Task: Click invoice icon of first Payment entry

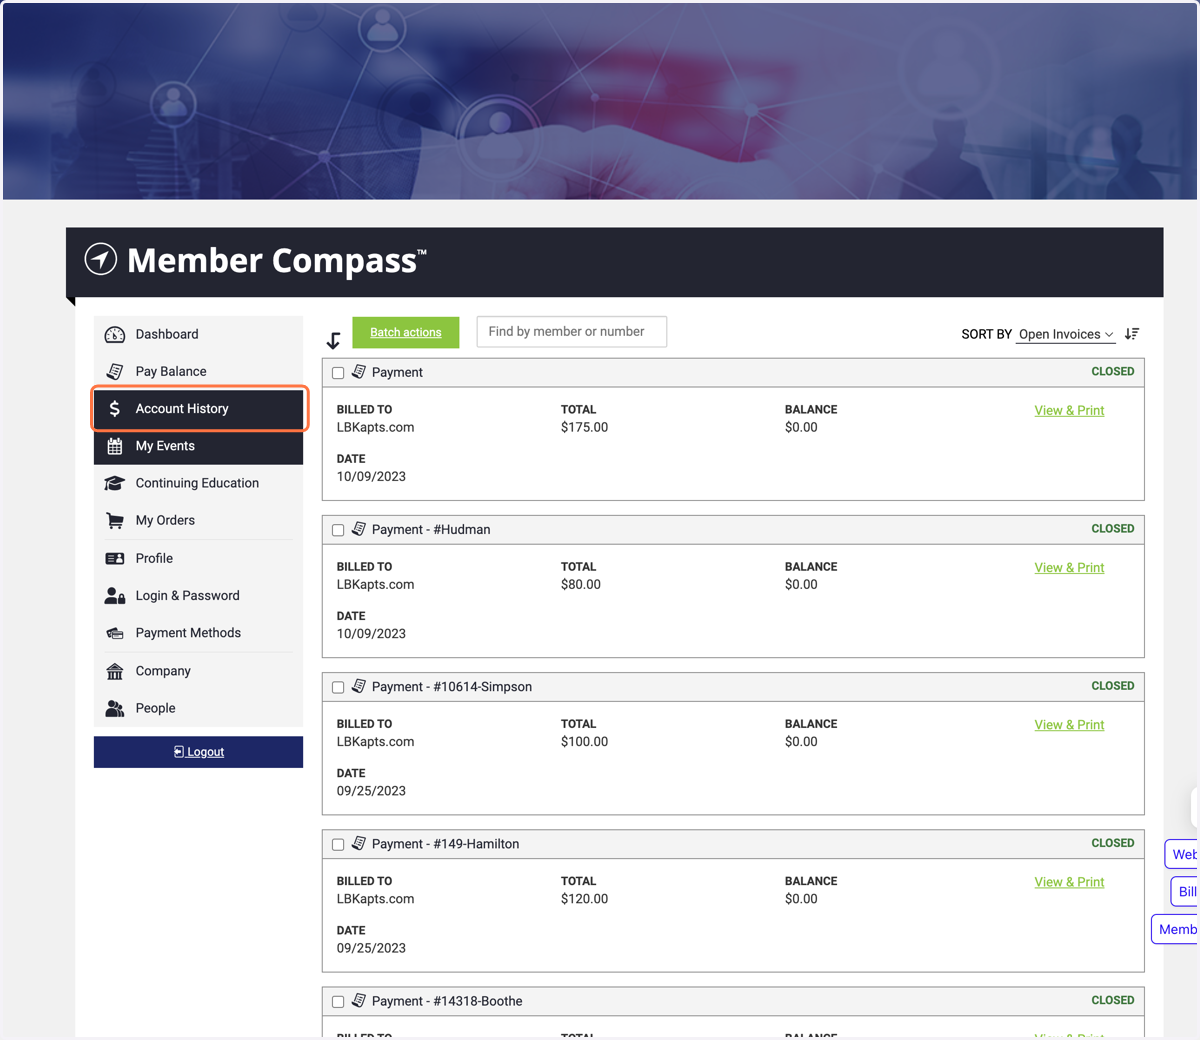Action: click(x=359, y=372)
